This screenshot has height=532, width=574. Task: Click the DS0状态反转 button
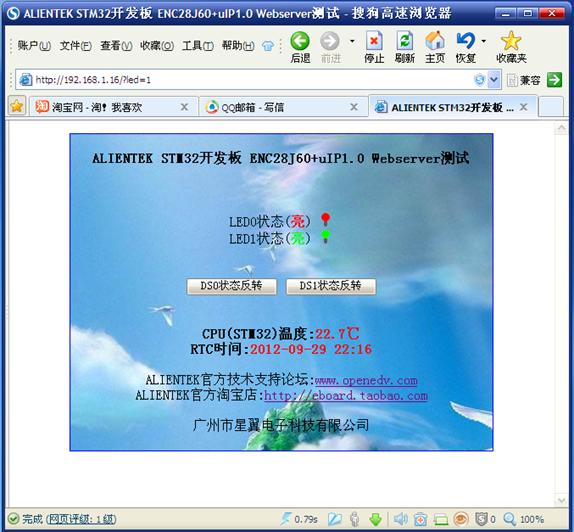[231, 286]
